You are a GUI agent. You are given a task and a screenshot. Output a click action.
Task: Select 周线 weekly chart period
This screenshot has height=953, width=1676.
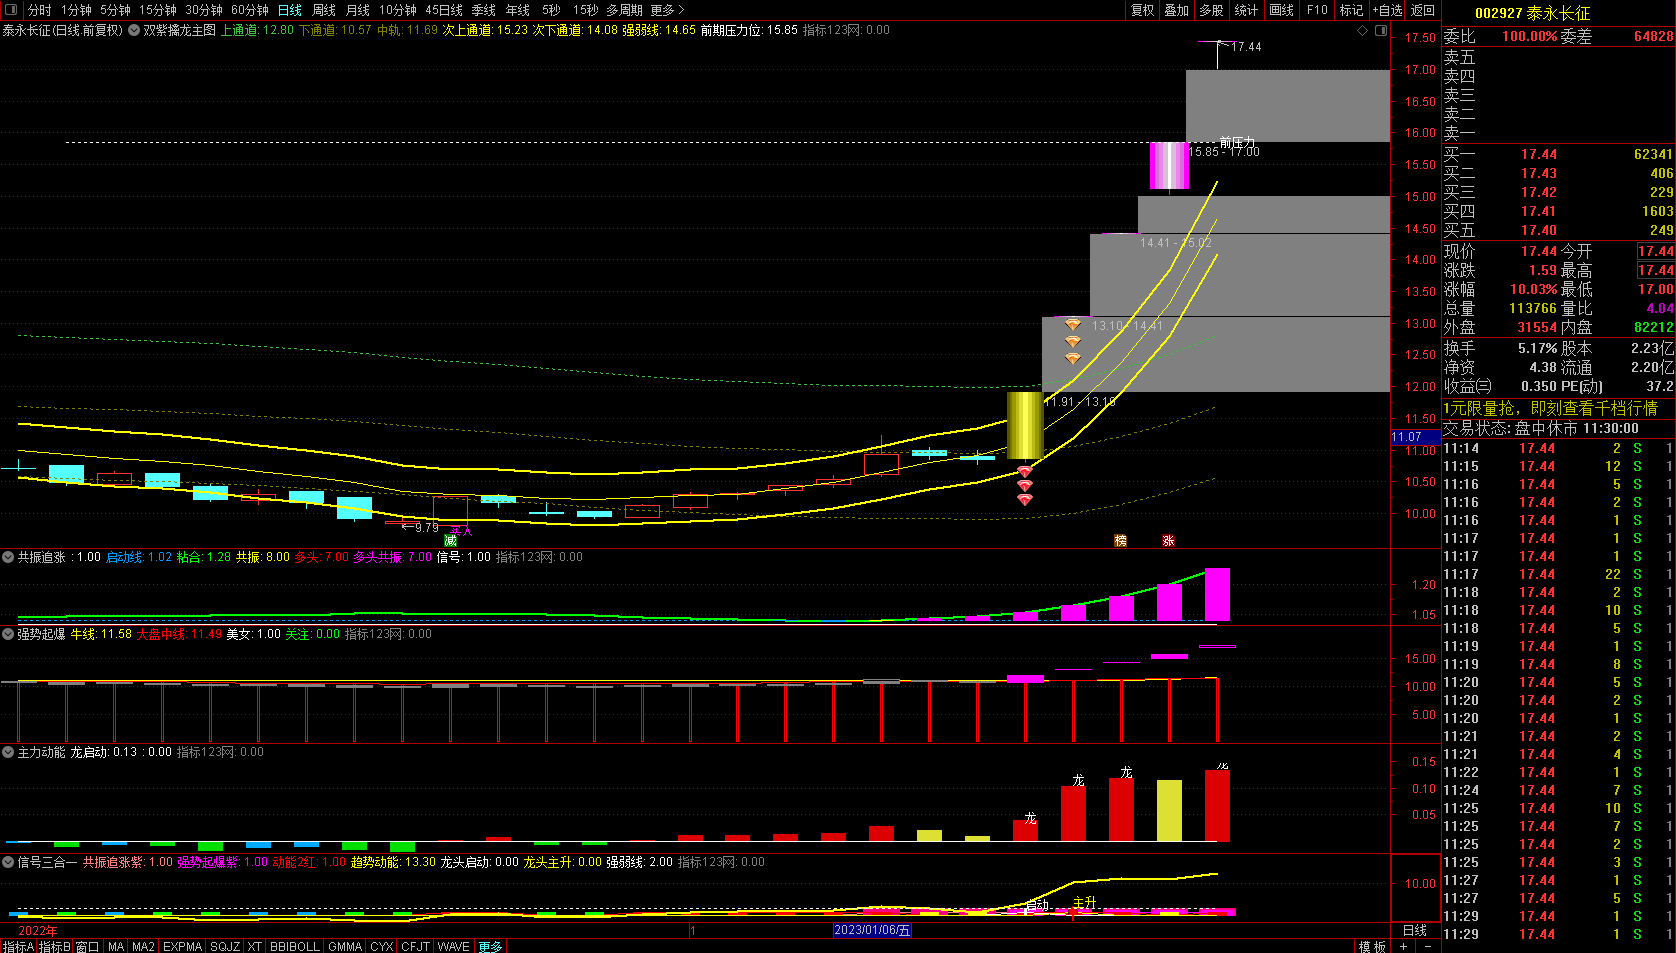point(324,10)
